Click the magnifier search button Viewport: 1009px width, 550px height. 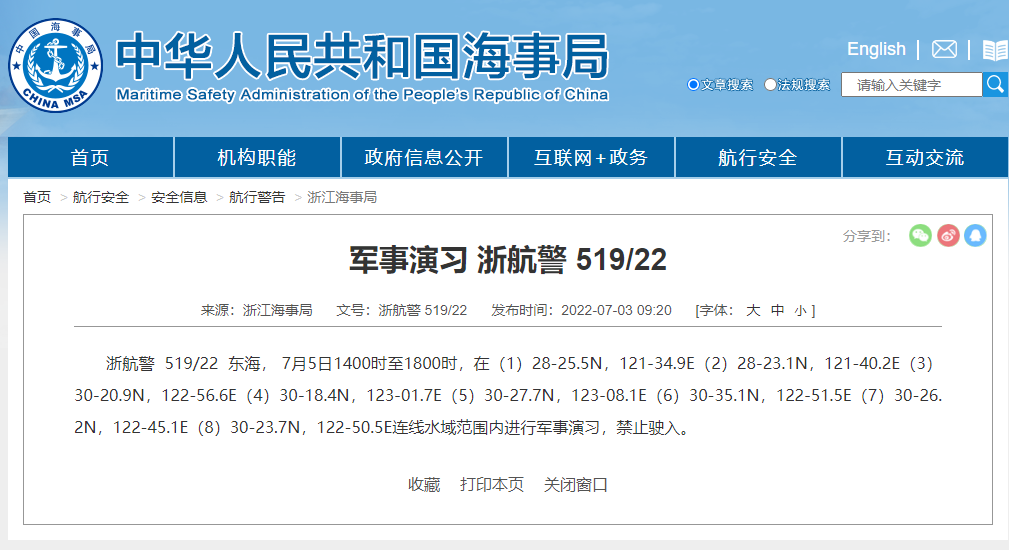click(x=995, y=85)
